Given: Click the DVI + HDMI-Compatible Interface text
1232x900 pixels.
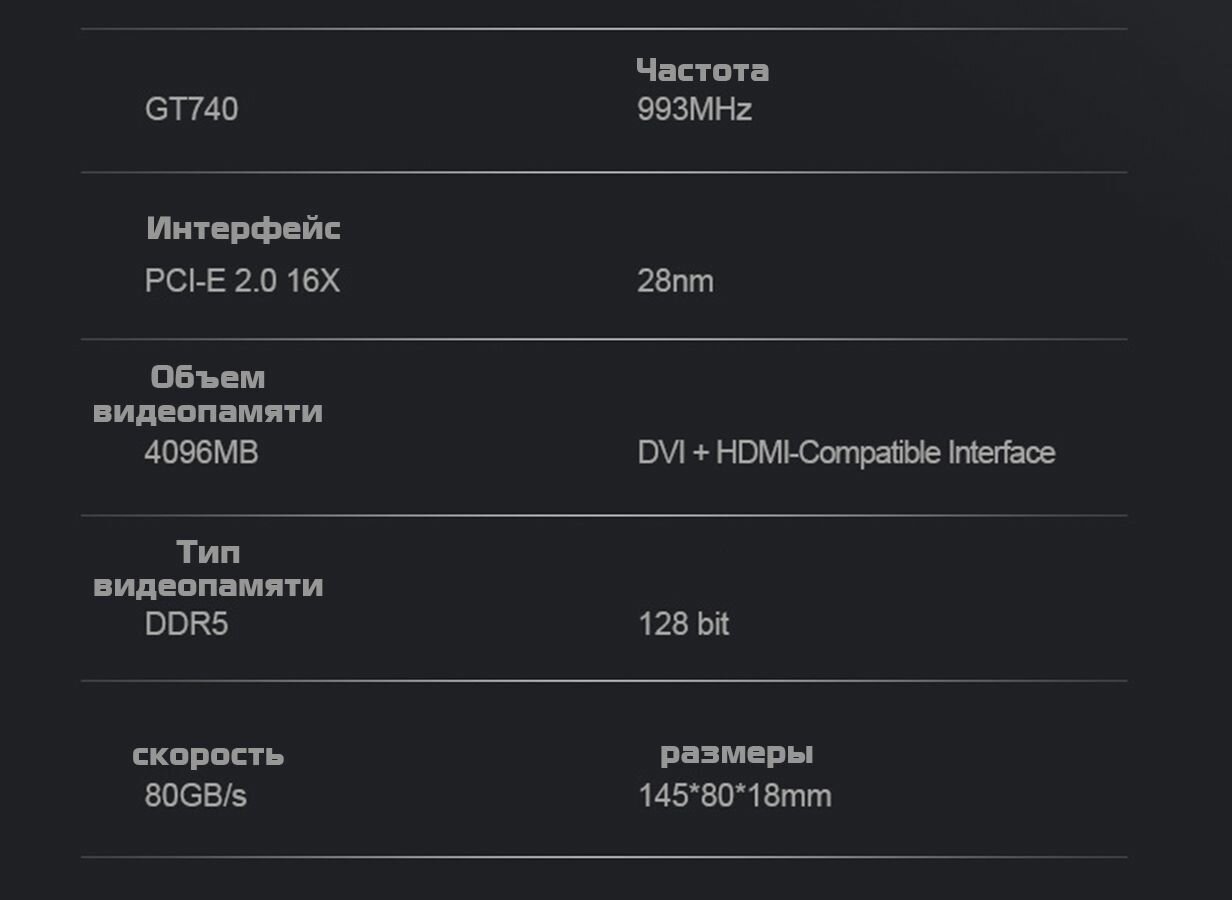Looking at the screenshot, I should (846, 453).
